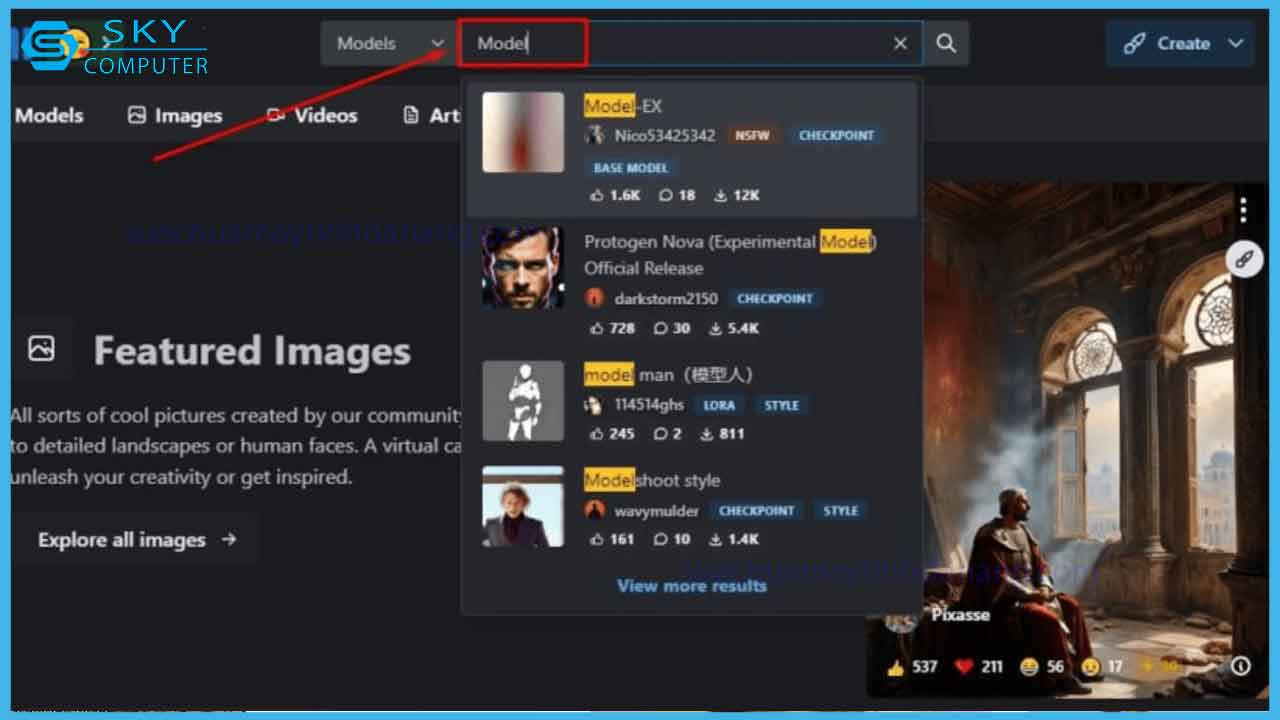
Task: Click the CHECKPOINT badge on Model-EX
Action: click(836, 135)
